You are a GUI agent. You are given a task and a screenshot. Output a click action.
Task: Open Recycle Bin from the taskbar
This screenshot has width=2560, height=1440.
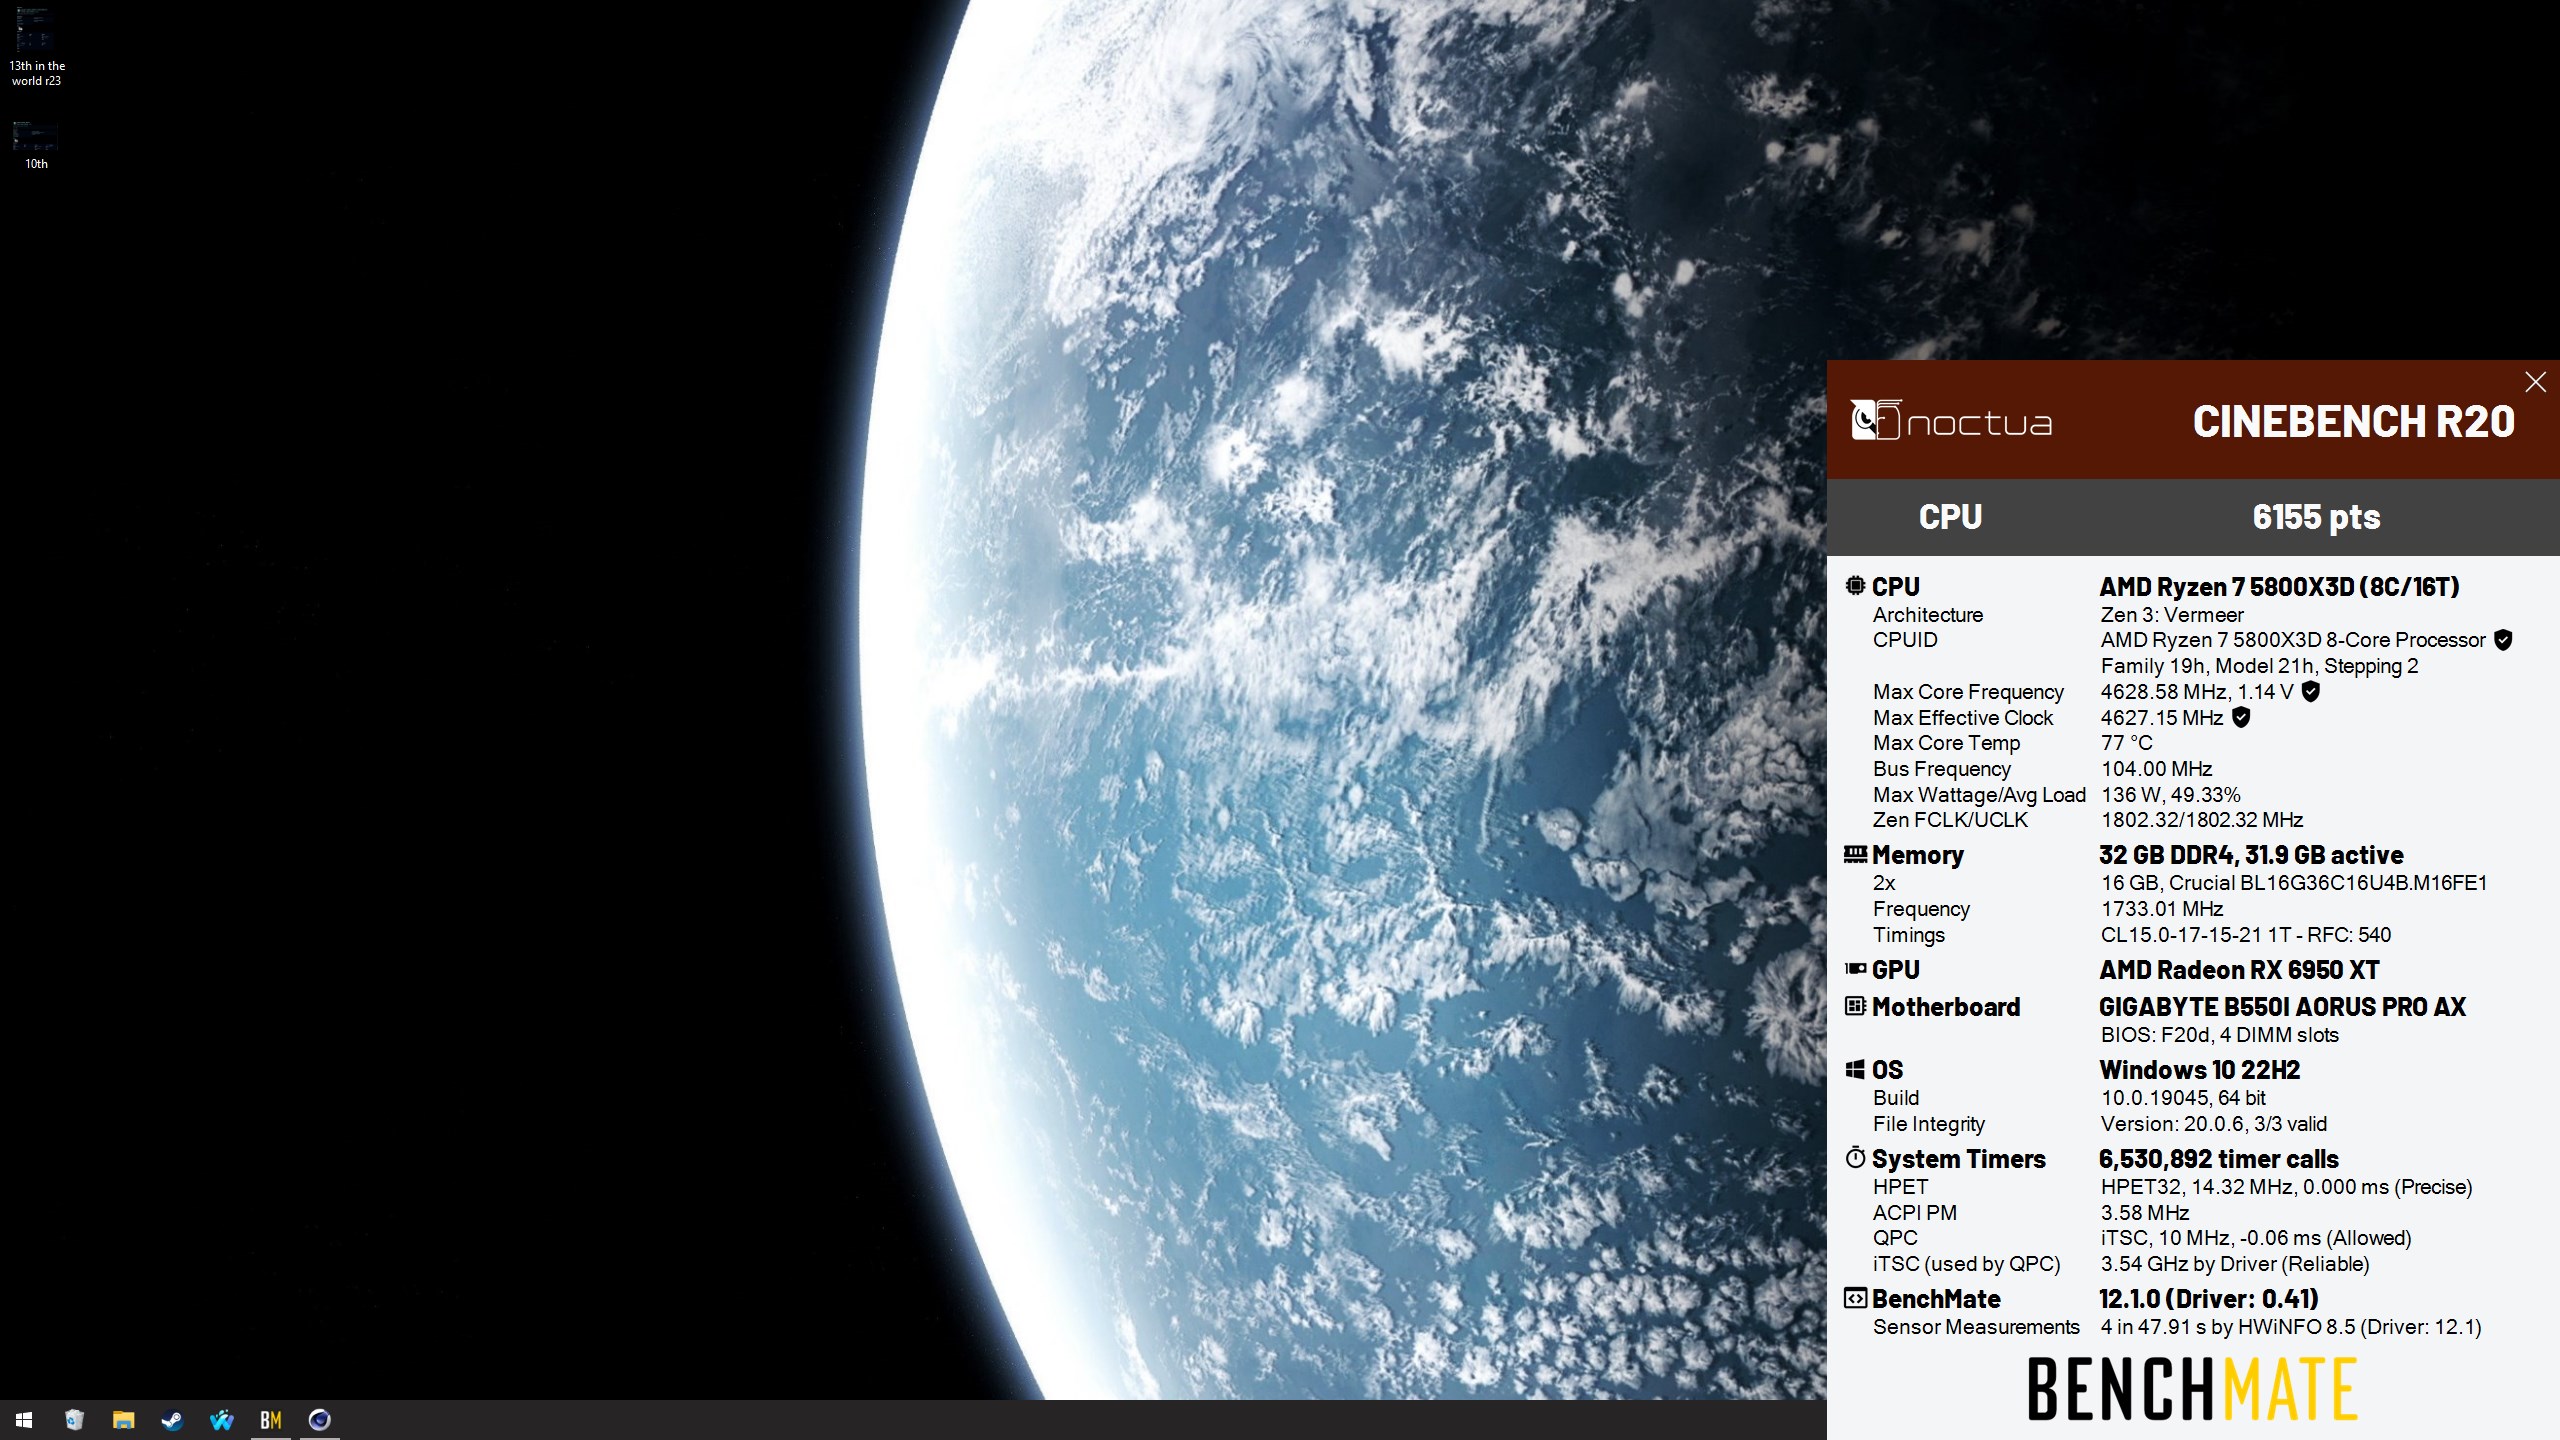[74, 1420]
